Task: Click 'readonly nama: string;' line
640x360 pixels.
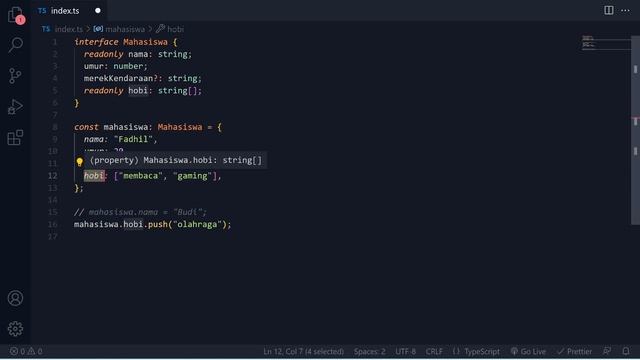Action: pyautogui.click(x=138, y=54)
